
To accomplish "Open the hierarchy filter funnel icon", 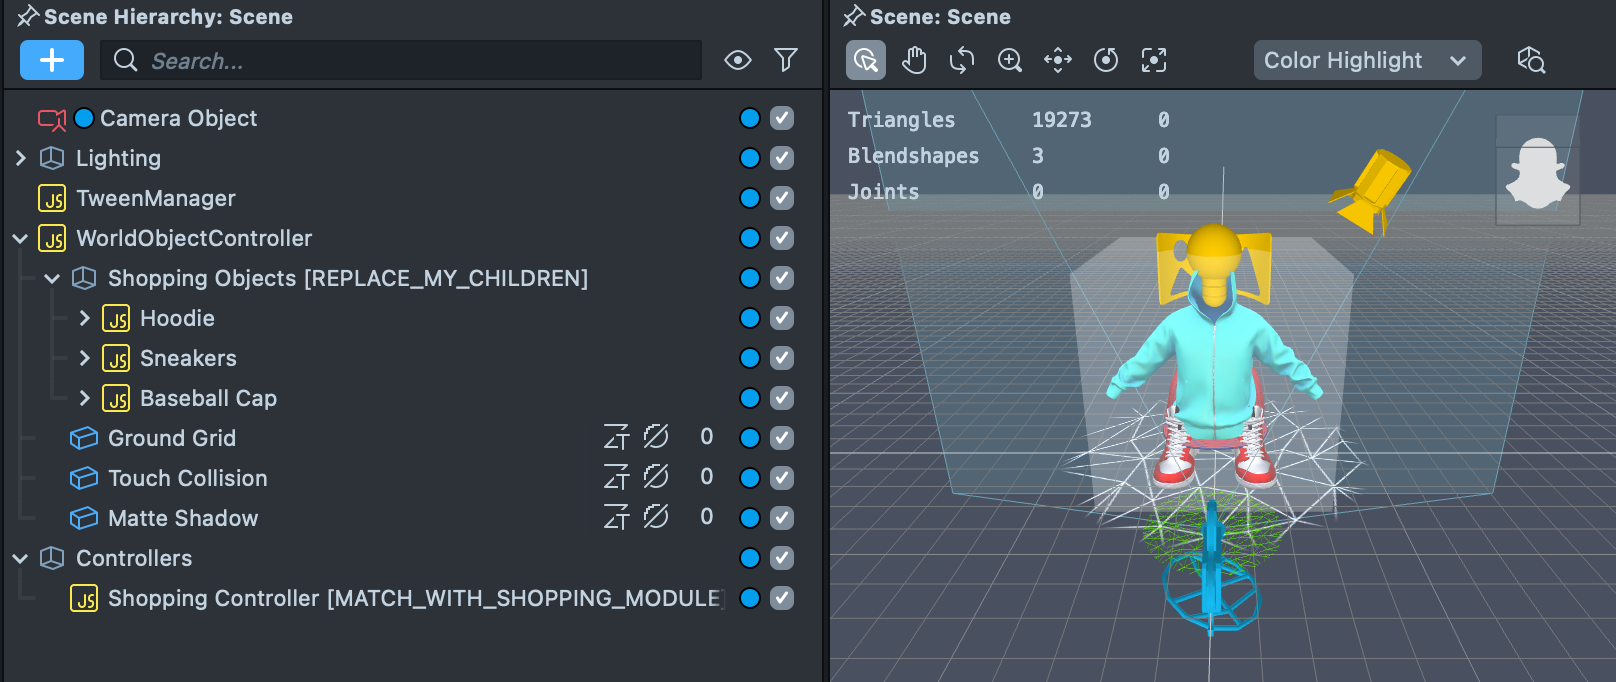I will pos(786,60).
